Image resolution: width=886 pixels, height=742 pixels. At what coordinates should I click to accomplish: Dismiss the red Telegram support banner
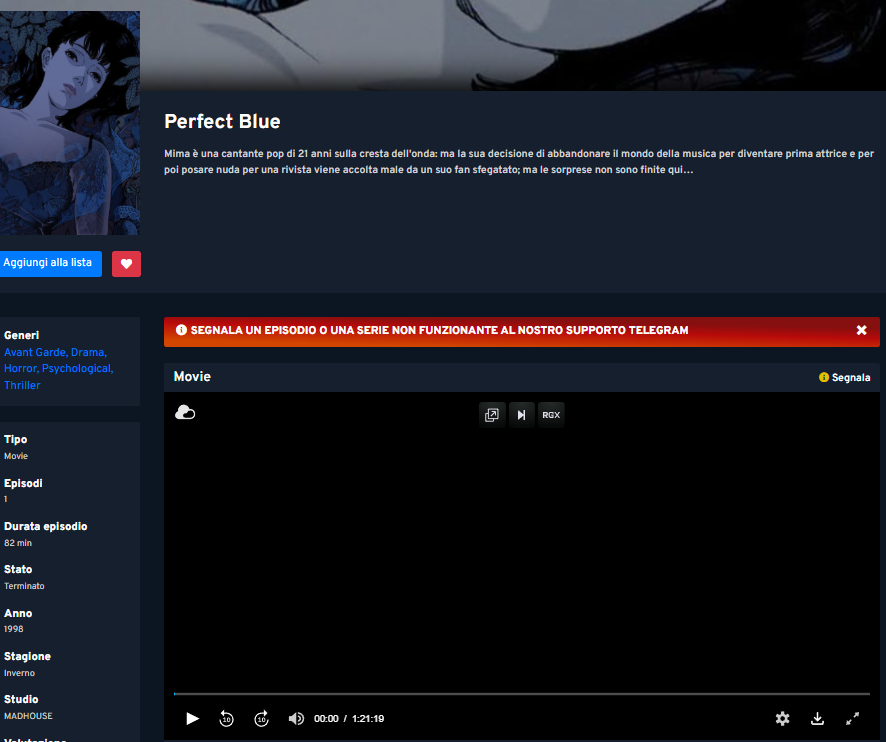pos(861,330)
